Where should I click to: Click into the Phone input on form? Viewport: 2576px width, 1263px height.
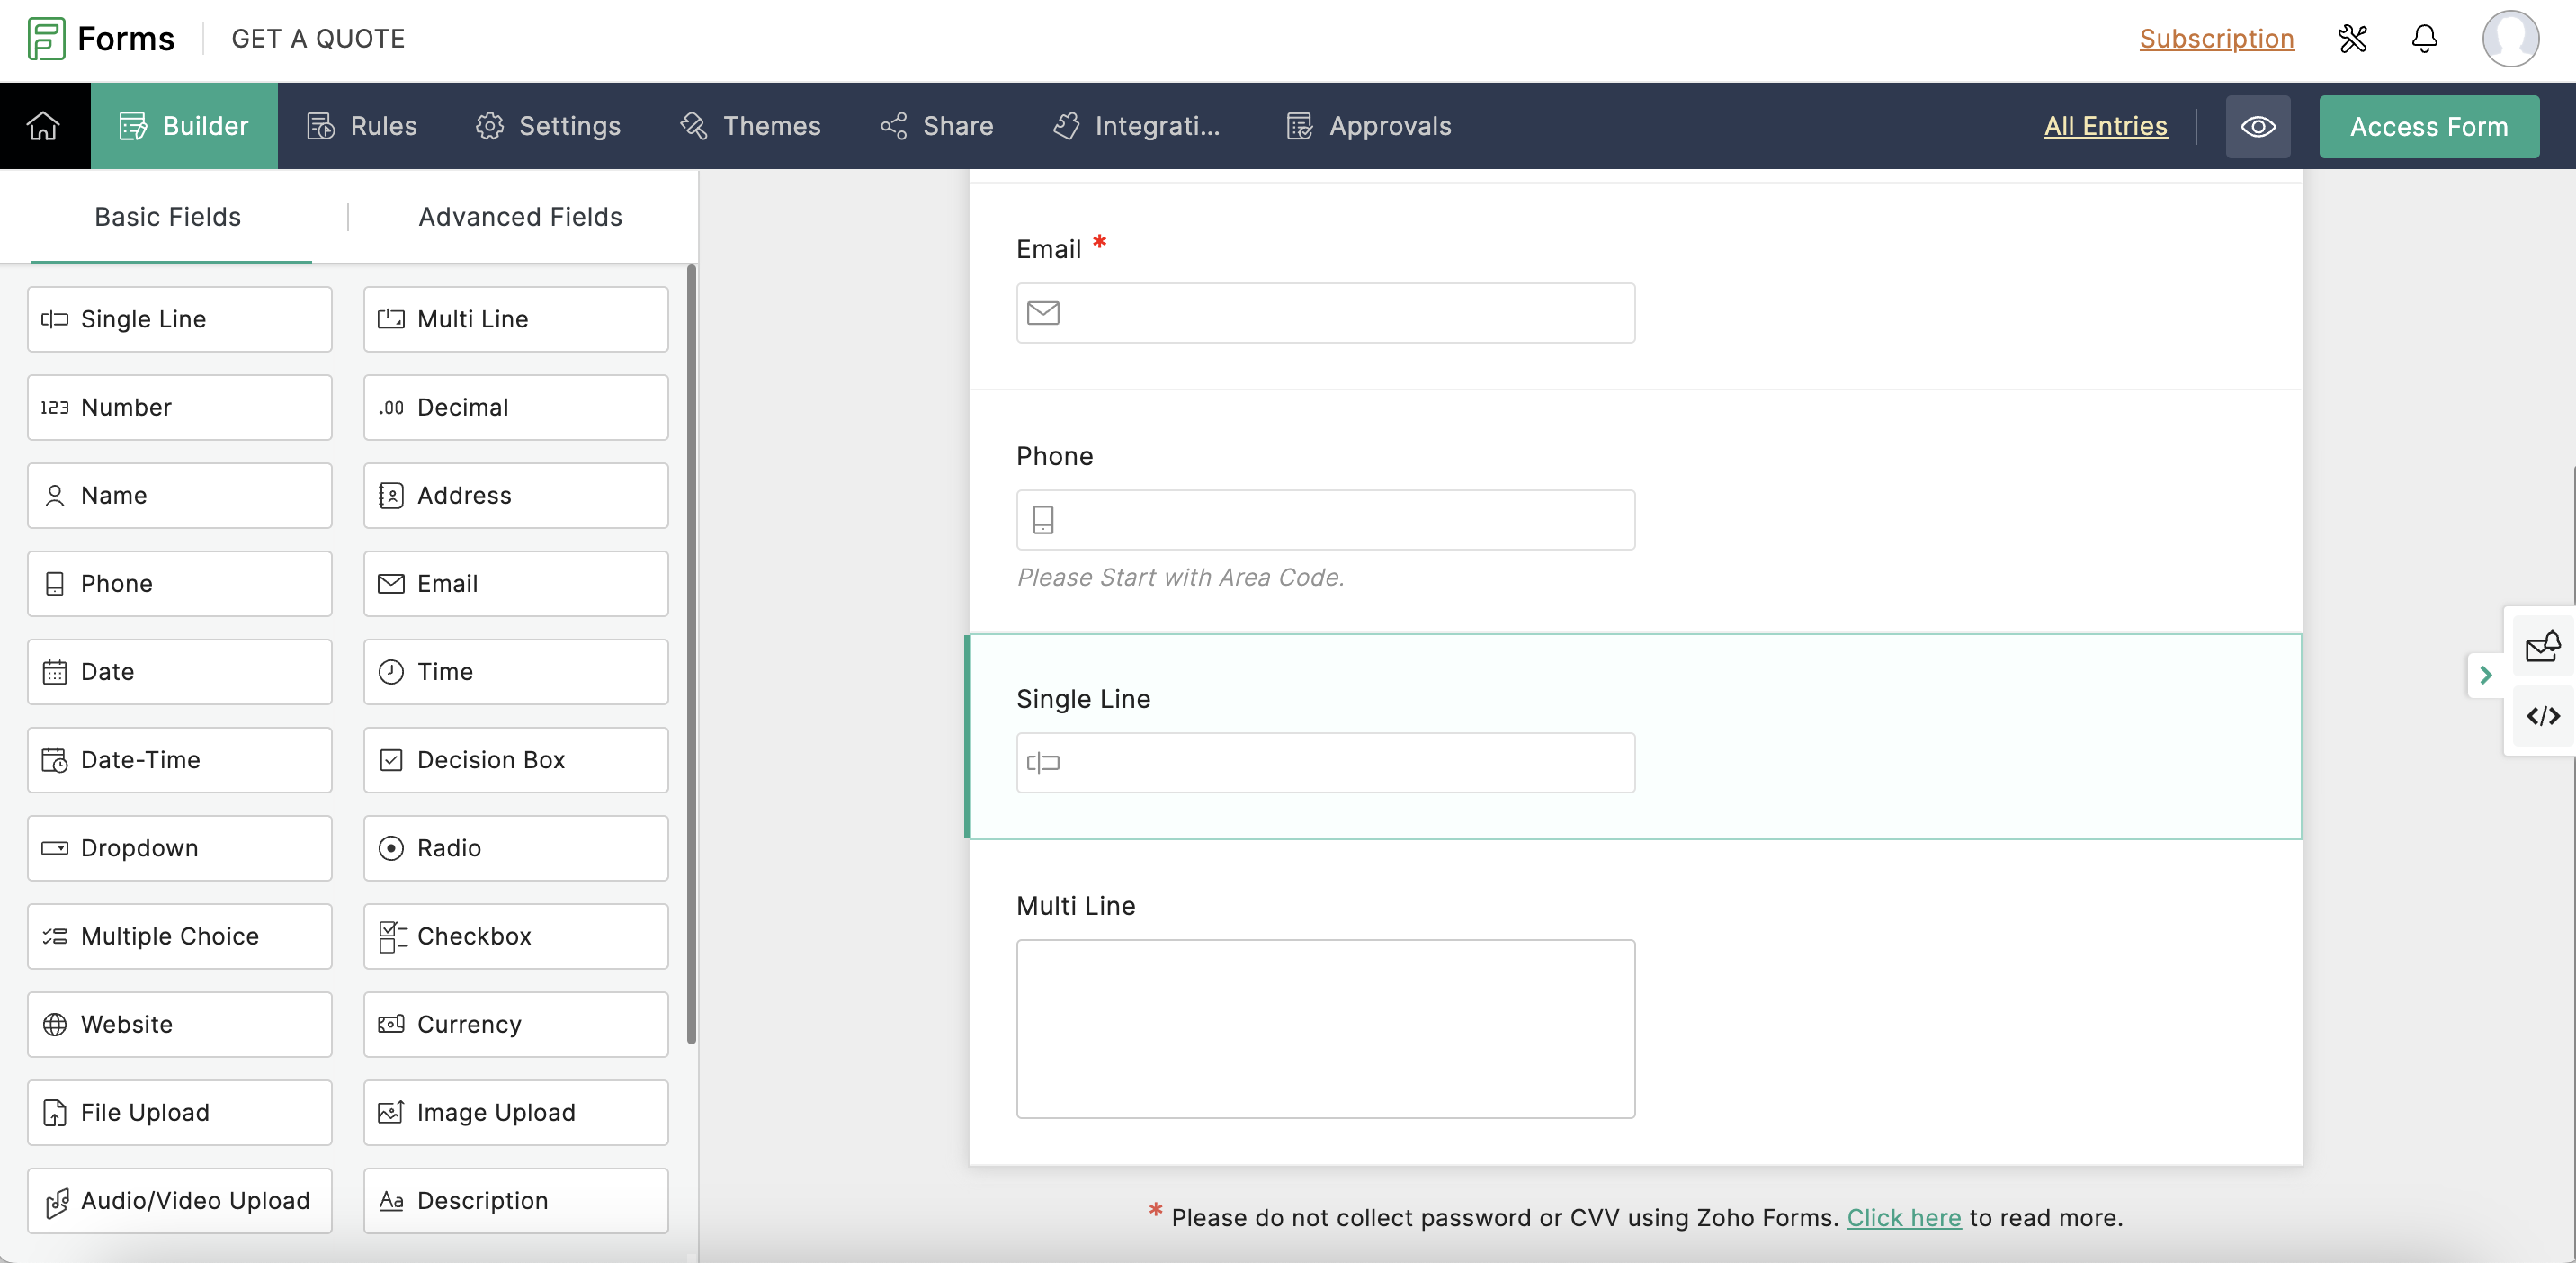(1325, 520)
